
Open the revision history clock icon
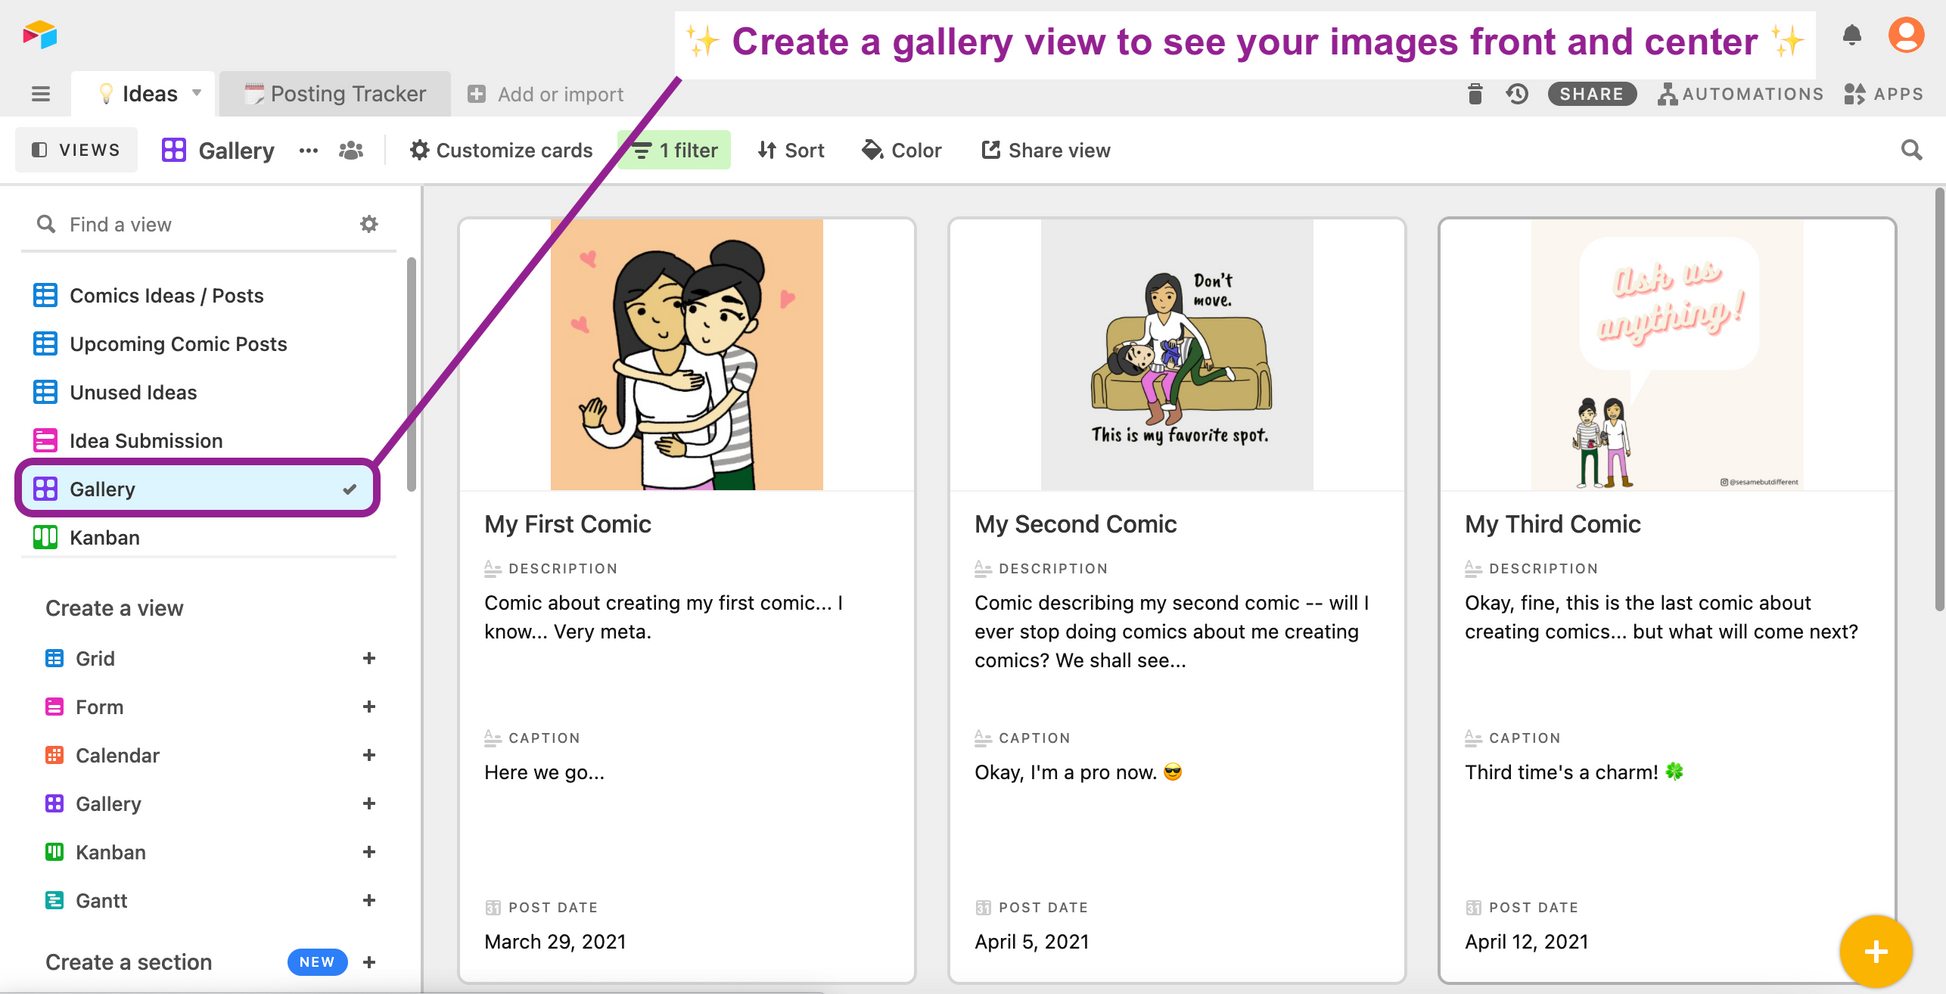[x=1517, y=94]
